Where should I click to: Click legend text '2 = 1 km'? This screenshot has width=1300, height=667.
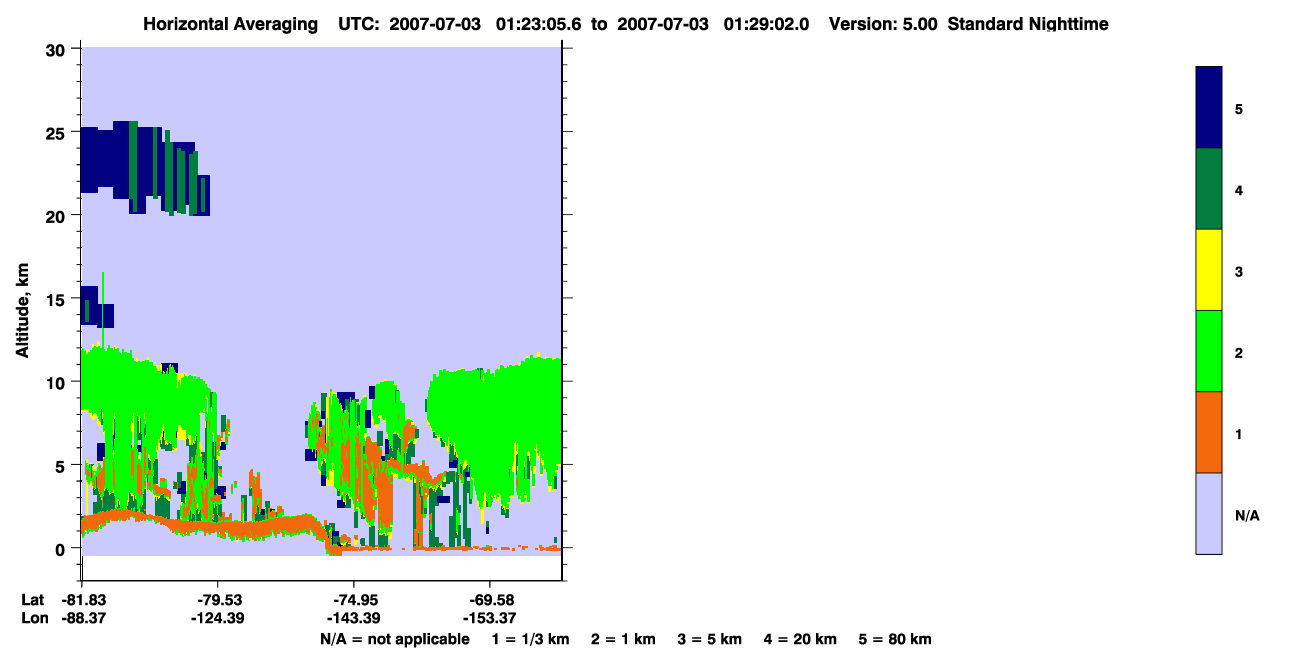point(623,639)
